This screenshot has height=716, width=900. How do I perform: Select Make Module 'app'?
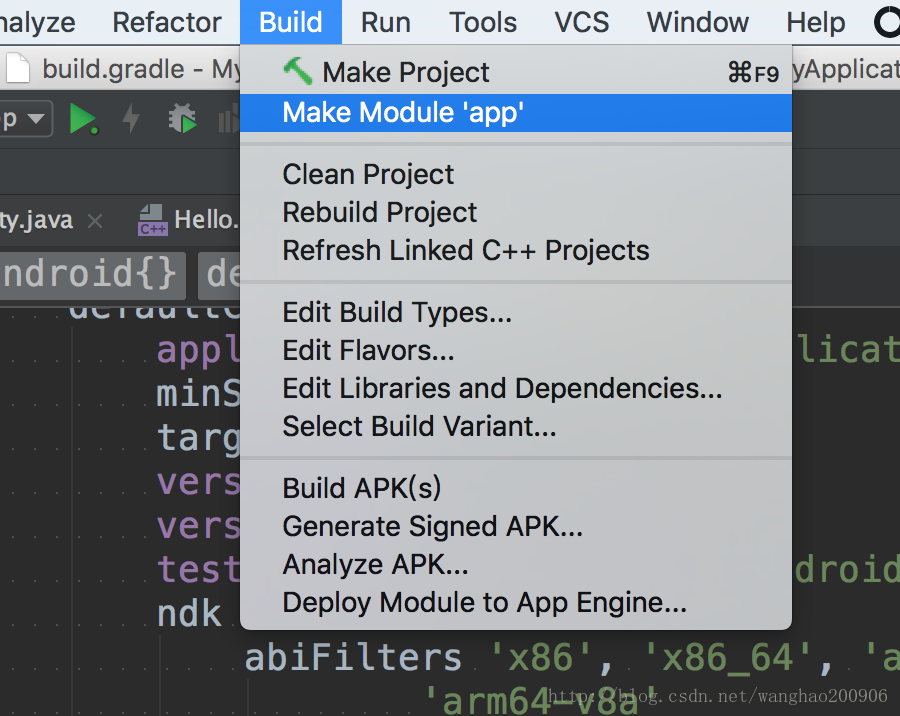[x=403, y=113]
